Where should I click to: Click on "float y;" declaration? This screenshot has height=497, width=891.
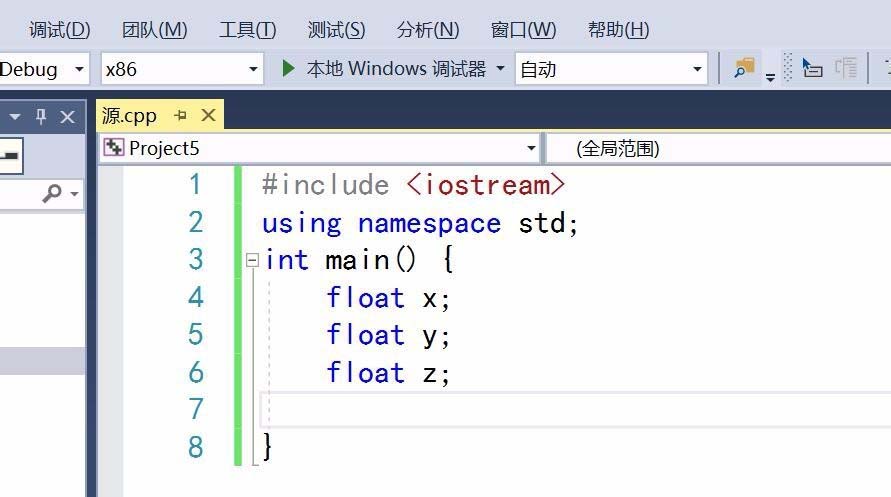388,335
